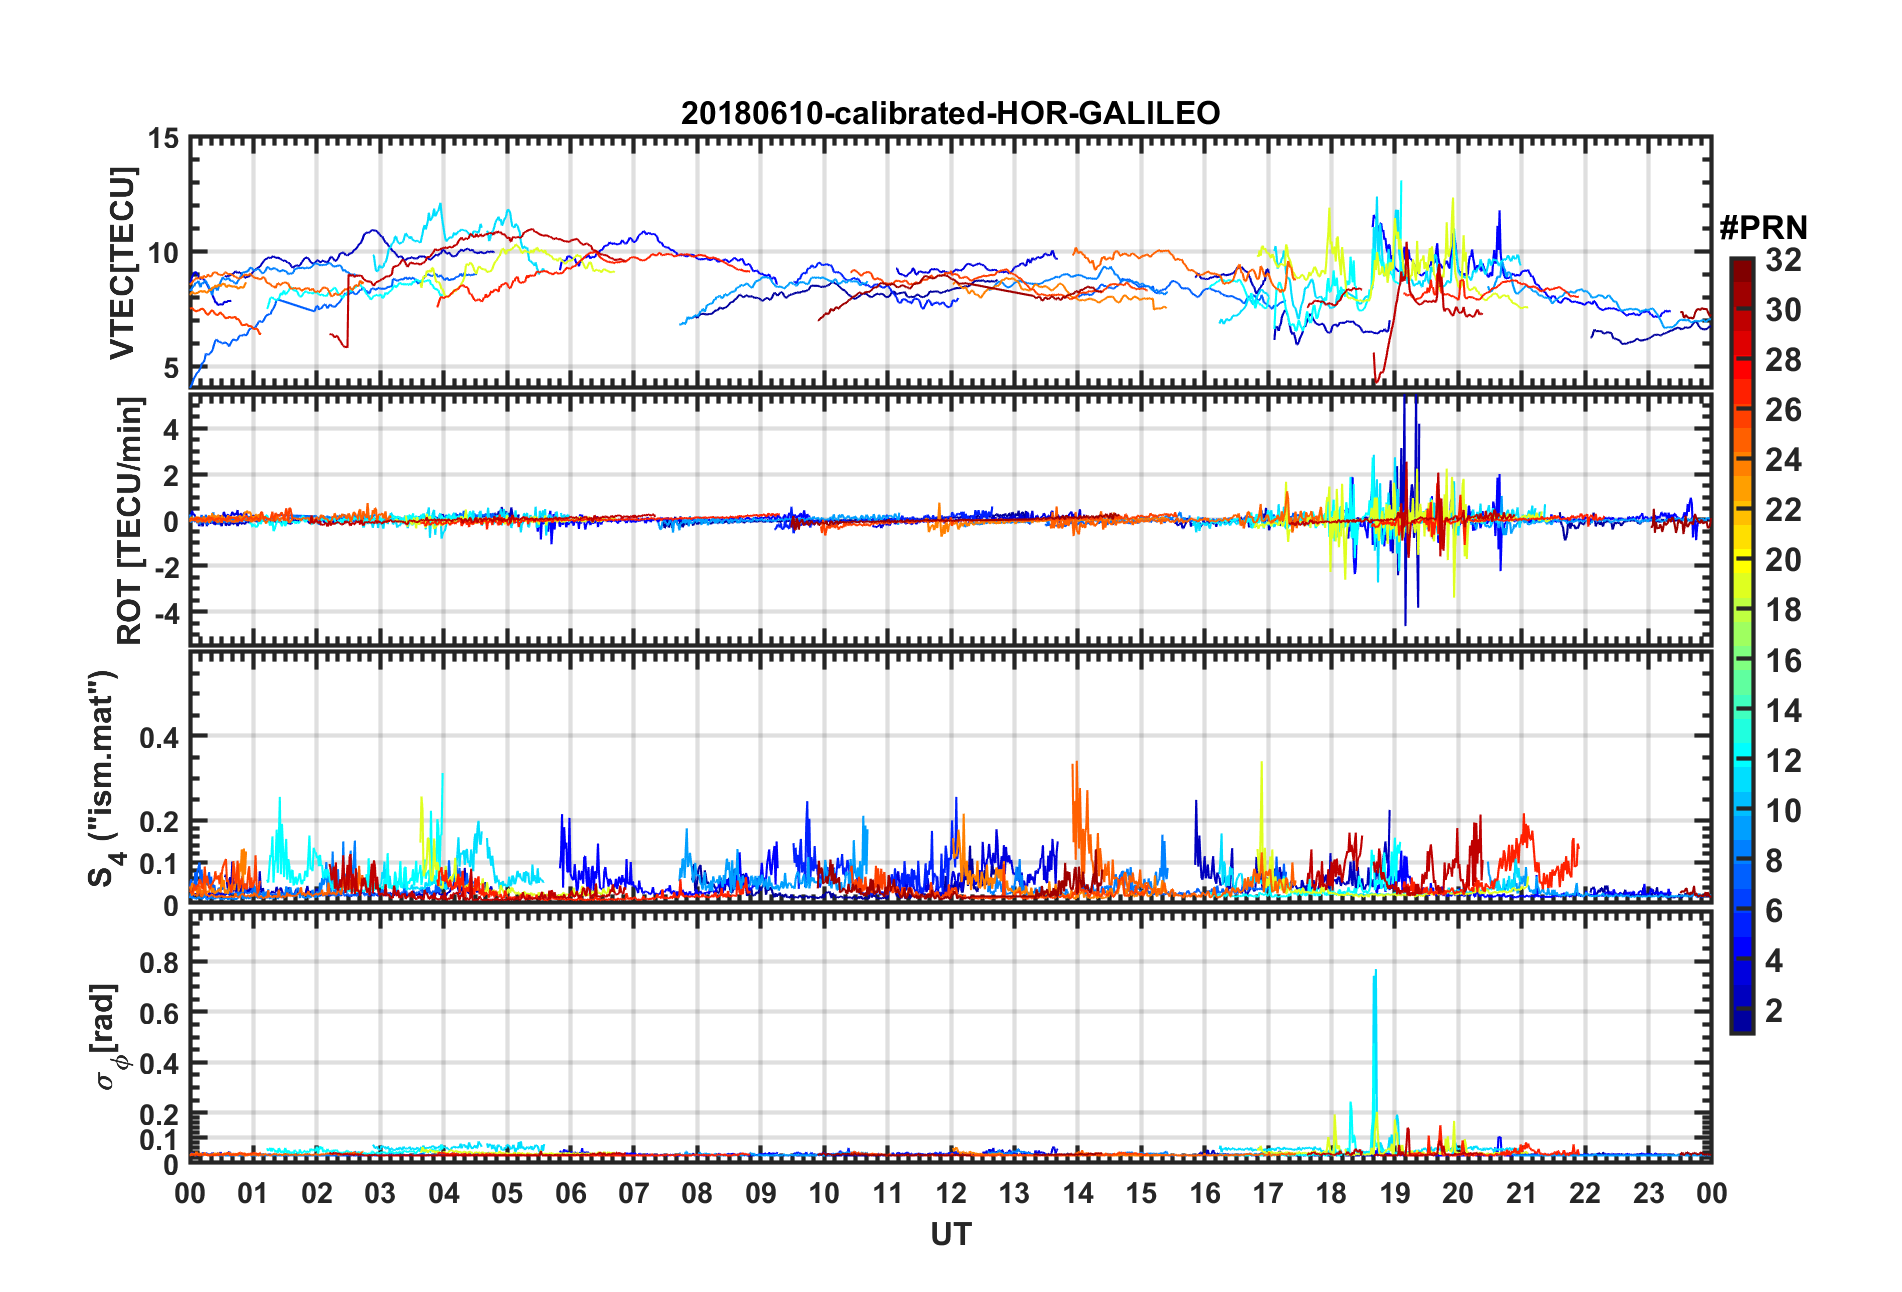Click x-axis tick label 09
The image size is (1902, 1292).
pyautogui.click(x=760, y=1193)
